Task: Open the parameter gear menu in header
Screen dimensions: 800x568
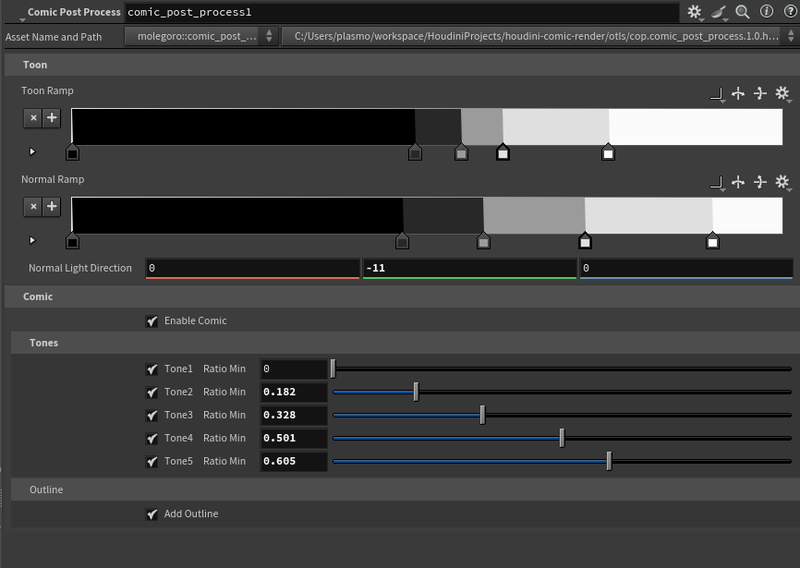Action: (x=695, y=12)
